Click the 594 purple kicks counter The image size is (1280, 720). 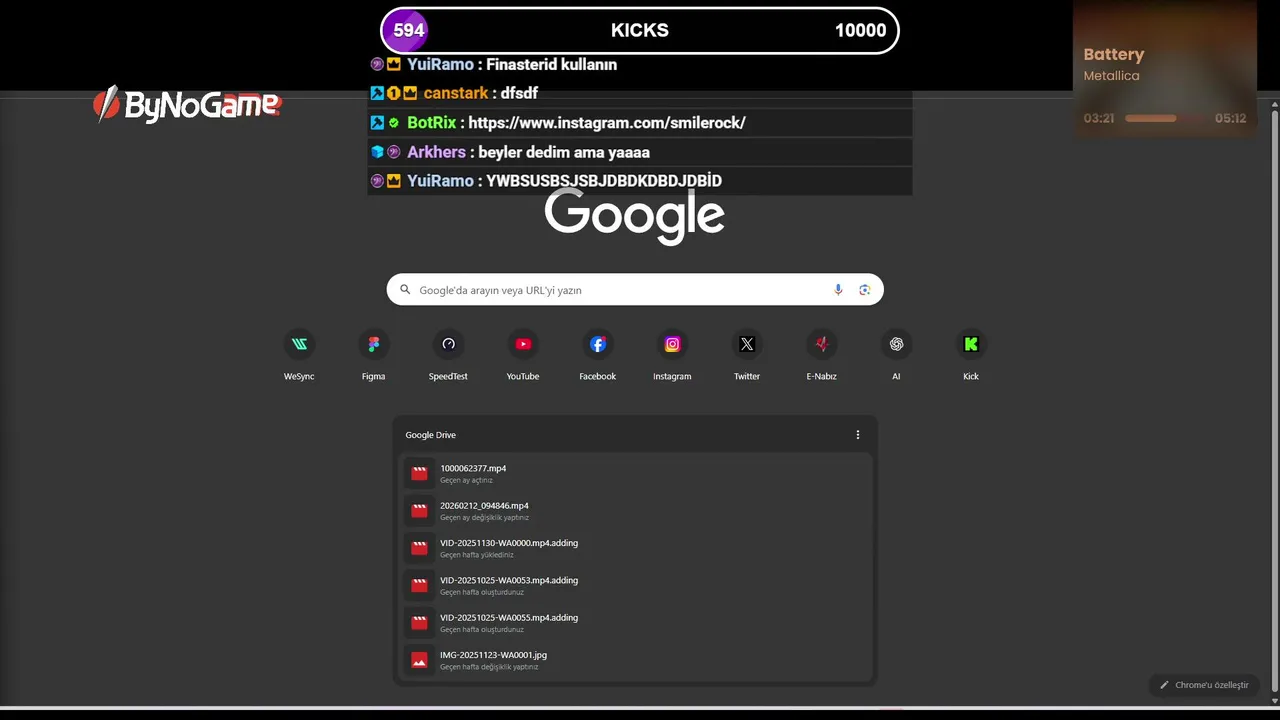pos(408,30)
